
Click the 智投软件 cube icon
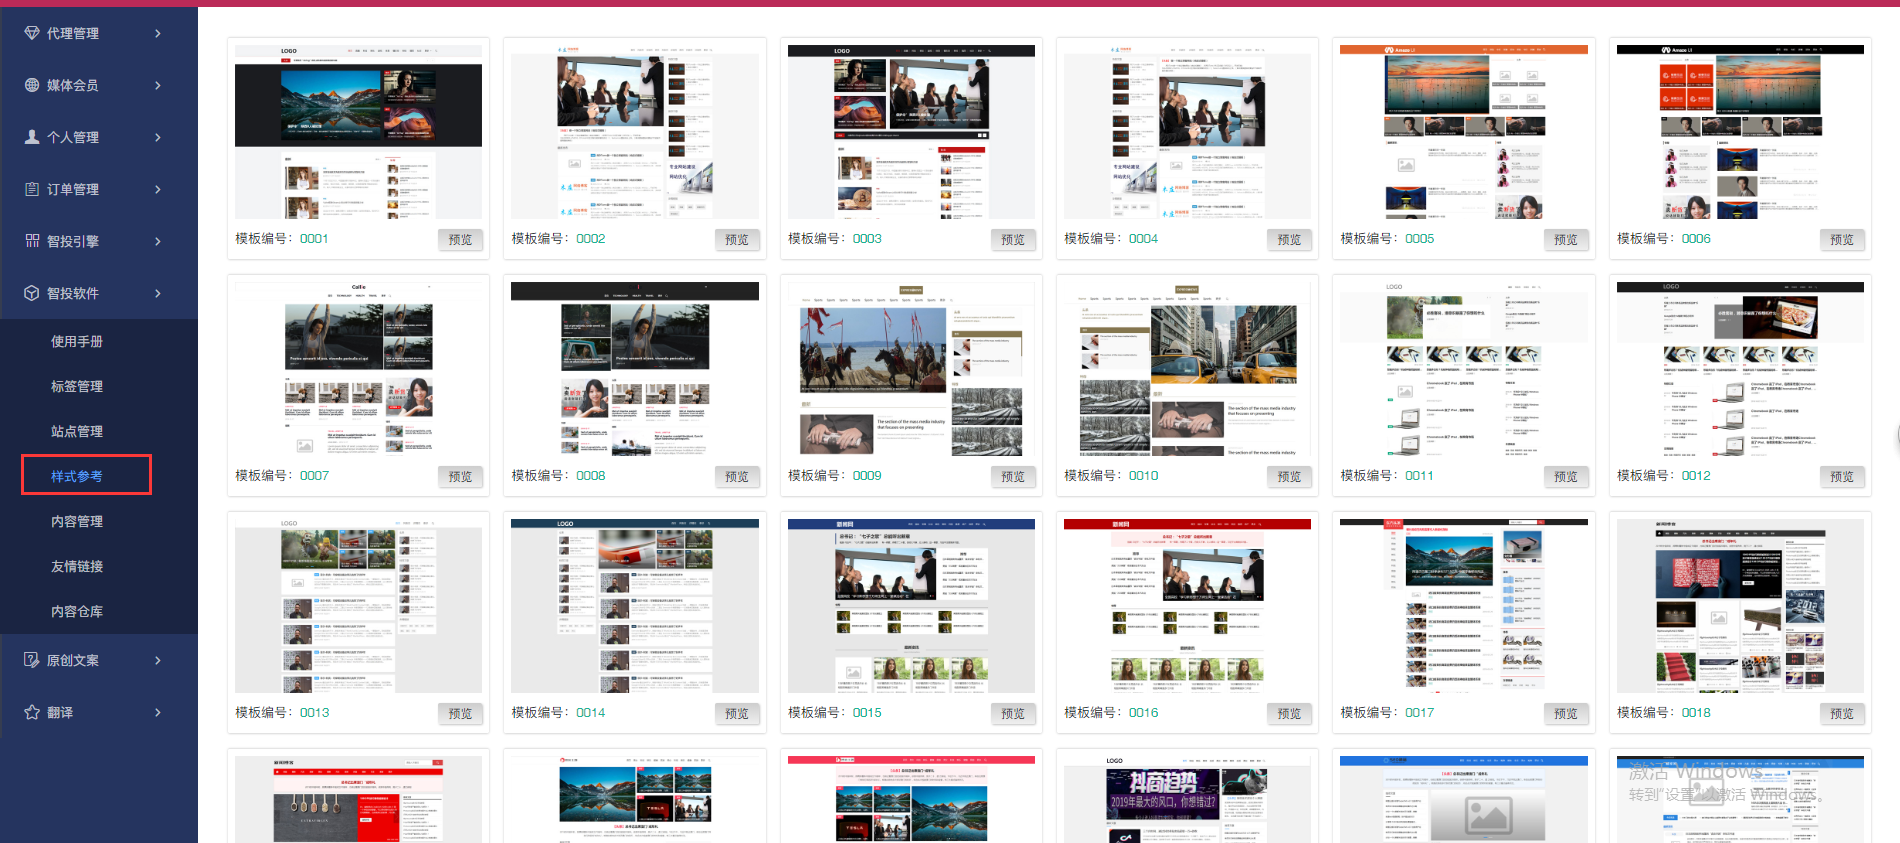(x=32, y=293)
